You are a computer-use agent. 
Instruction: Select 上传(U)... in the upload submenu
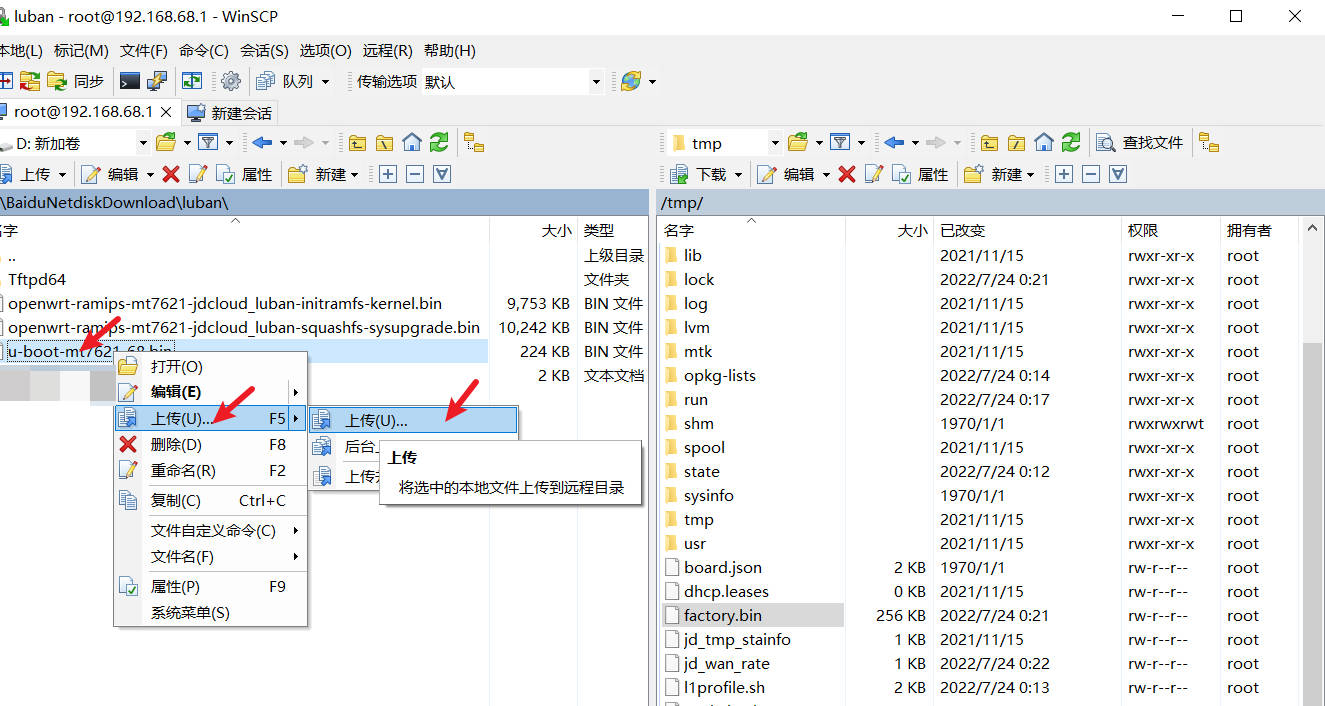pos(376,421)
